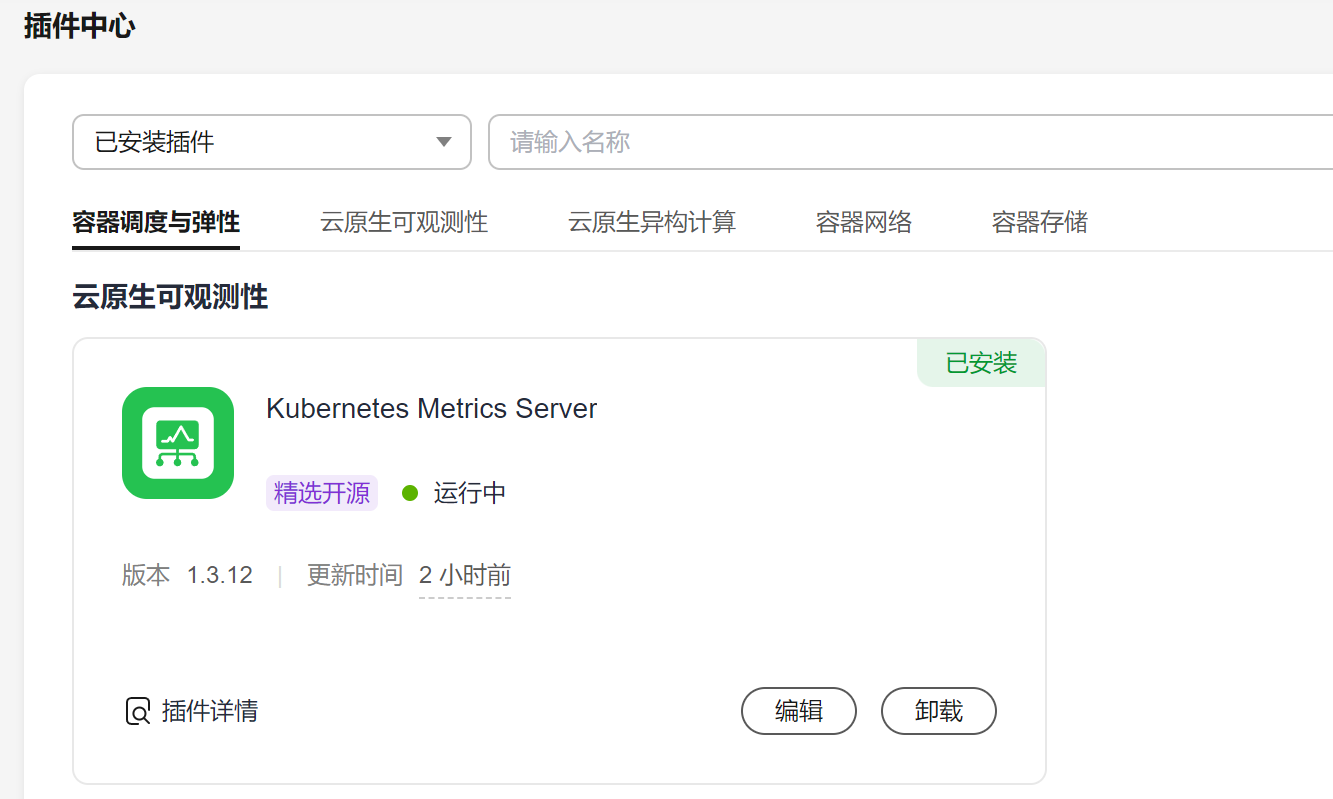
Task: Click the 插件中心 page title
Action: tap(80, 27)
